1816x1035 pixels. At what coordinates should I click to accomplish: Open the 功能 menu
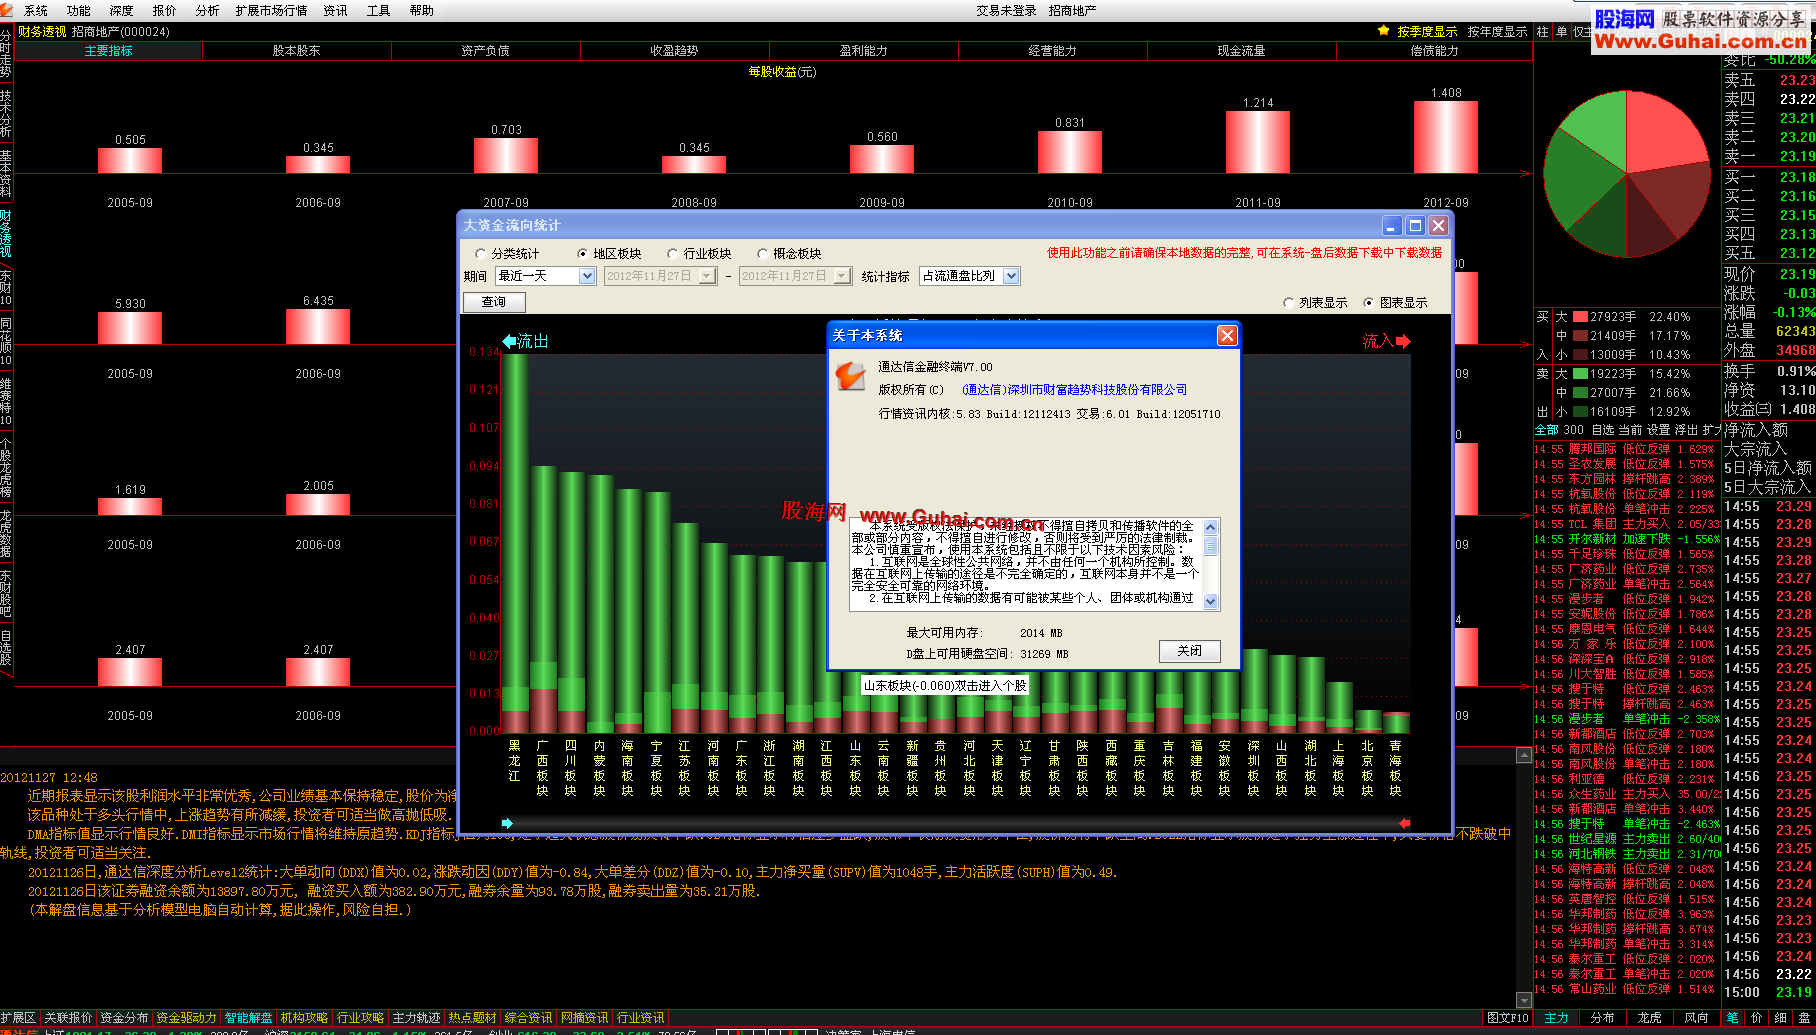tap(79, 11)
